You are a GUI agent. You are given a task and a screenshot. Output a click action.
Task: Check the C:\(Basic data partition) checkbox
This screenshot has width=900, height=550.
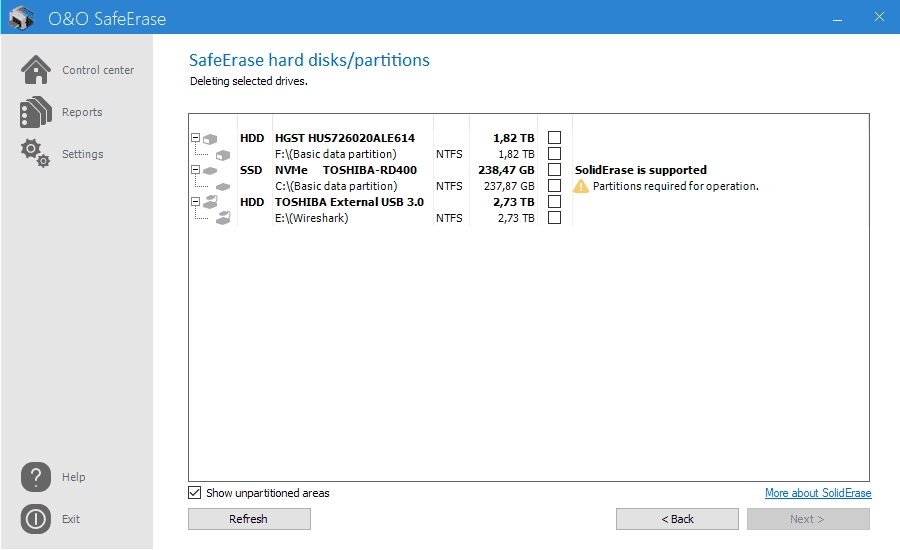[554, 186]
